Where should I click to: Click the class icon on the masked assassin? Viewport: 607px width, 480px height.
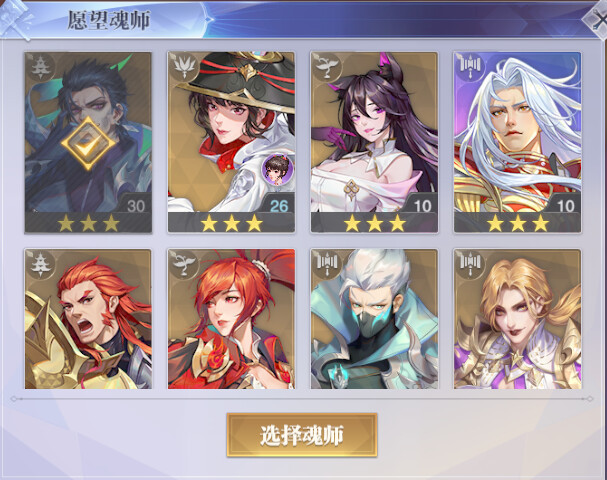327,264
